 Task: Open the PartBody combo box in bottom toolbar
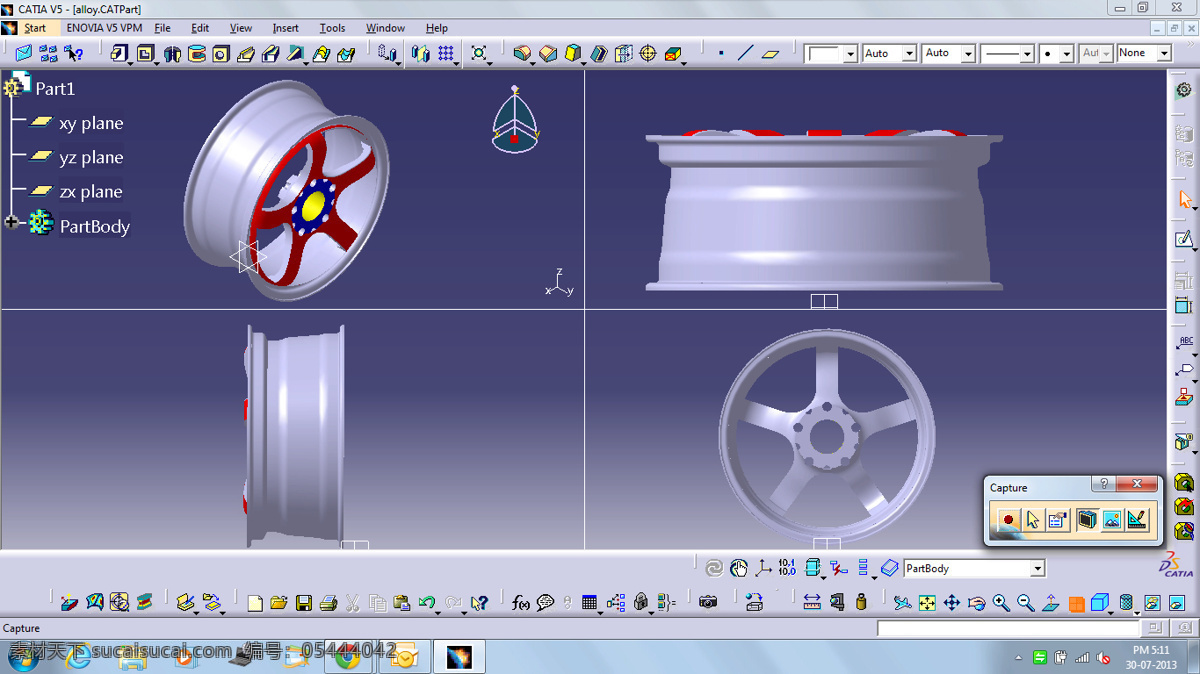(974, 568)
